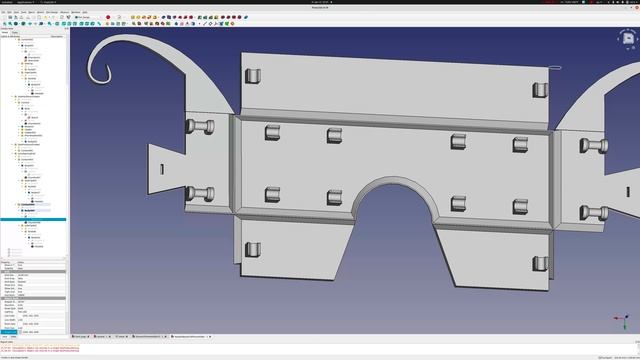The width and height of the screenshot is (640, 360).
Task: Click the Chamfer tool icon
Action: click(x=228, y=17)
